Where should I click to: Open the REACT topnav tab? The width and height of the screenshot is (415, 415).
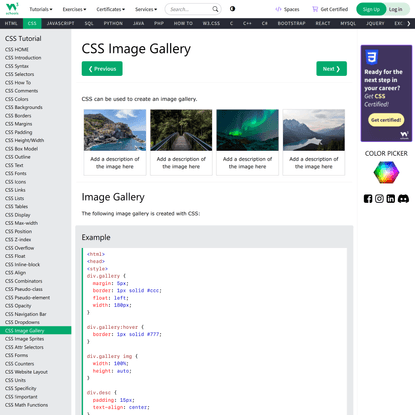[x=323, y=23]
